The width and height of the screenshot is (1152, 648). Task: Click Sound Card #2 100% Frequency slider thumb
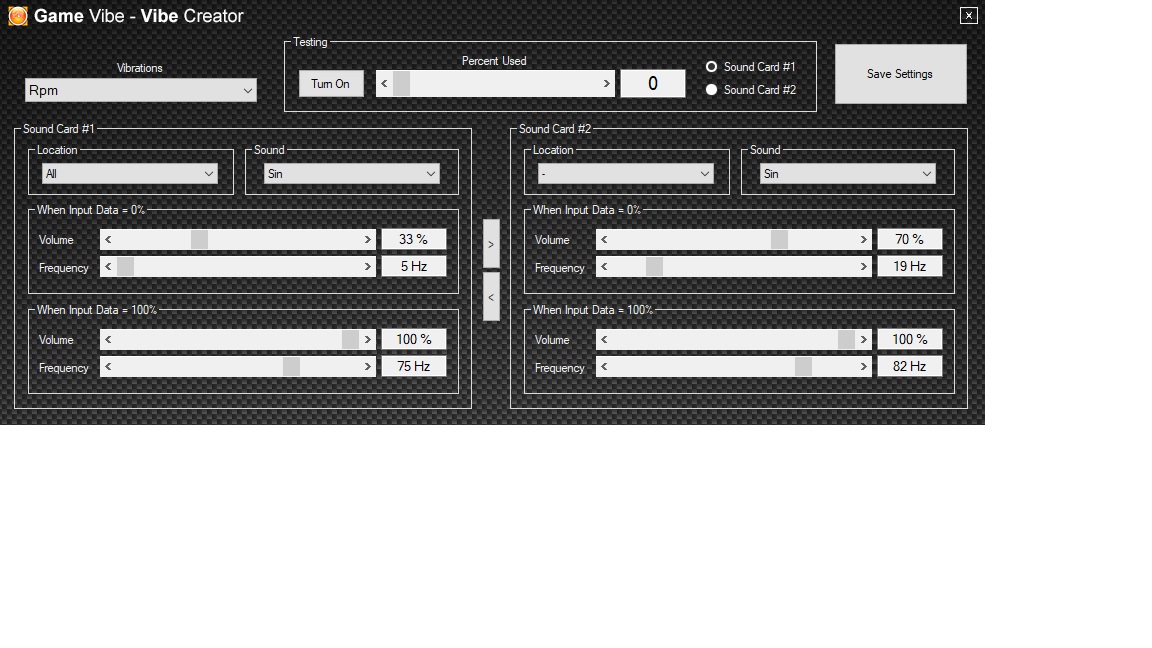coord(804,367)
